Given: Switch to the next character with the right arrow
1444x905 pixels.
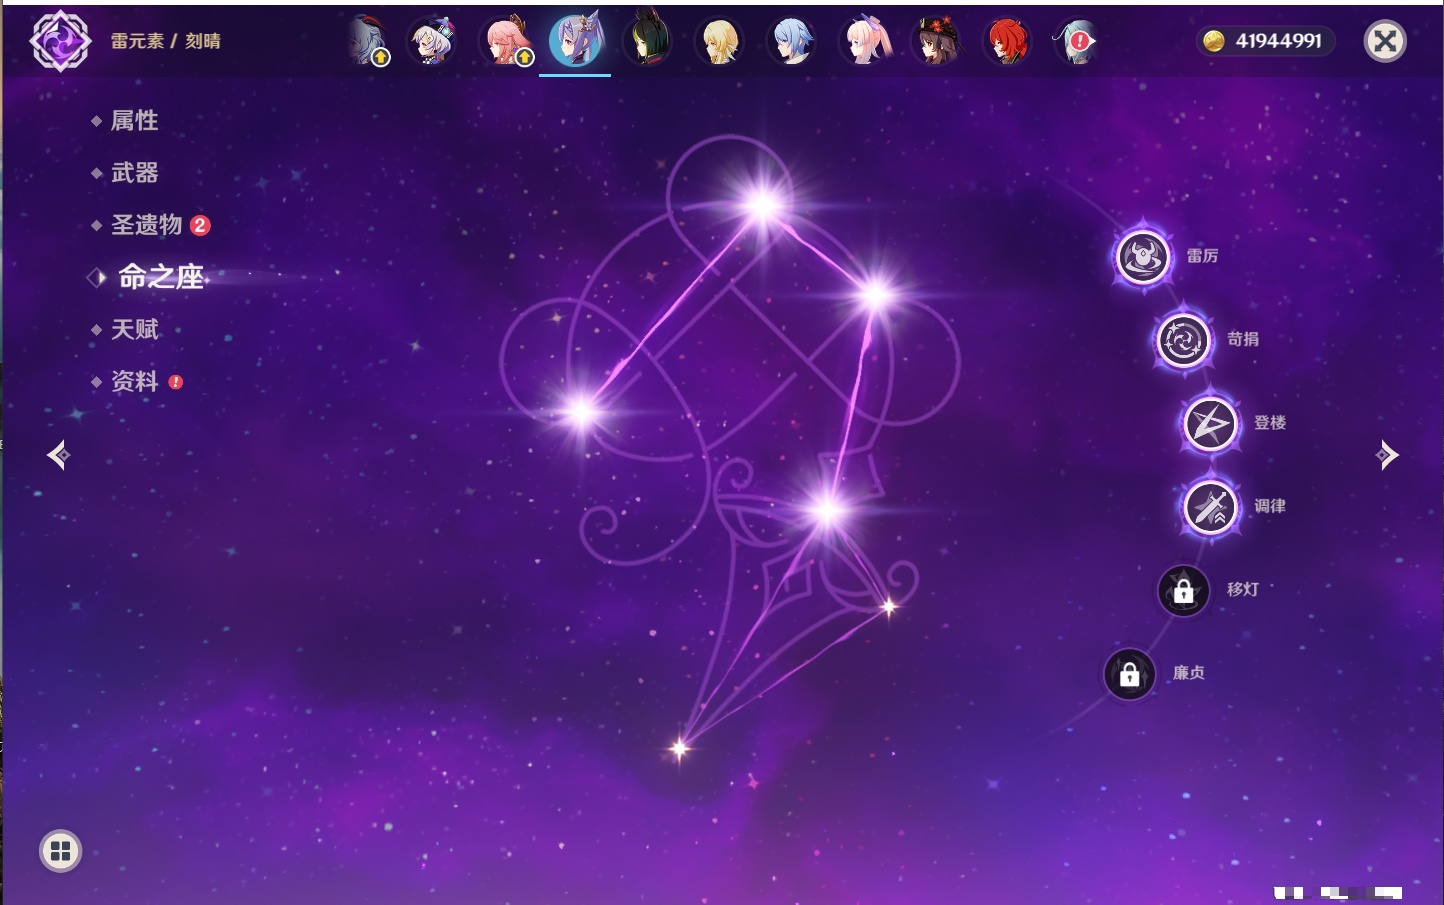Looking at the screenshot, I should pos(1386,455).
